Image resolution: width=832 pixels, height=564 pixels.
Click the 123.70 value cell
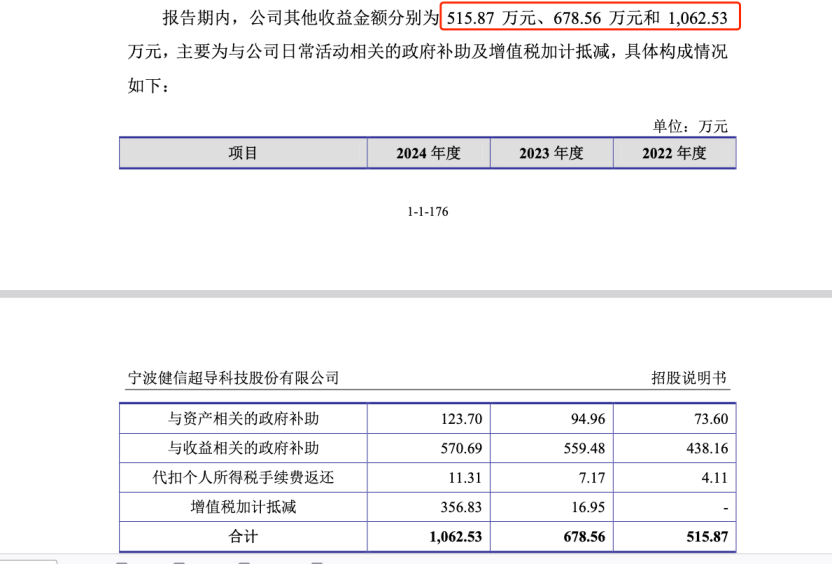tap(461, 419)
